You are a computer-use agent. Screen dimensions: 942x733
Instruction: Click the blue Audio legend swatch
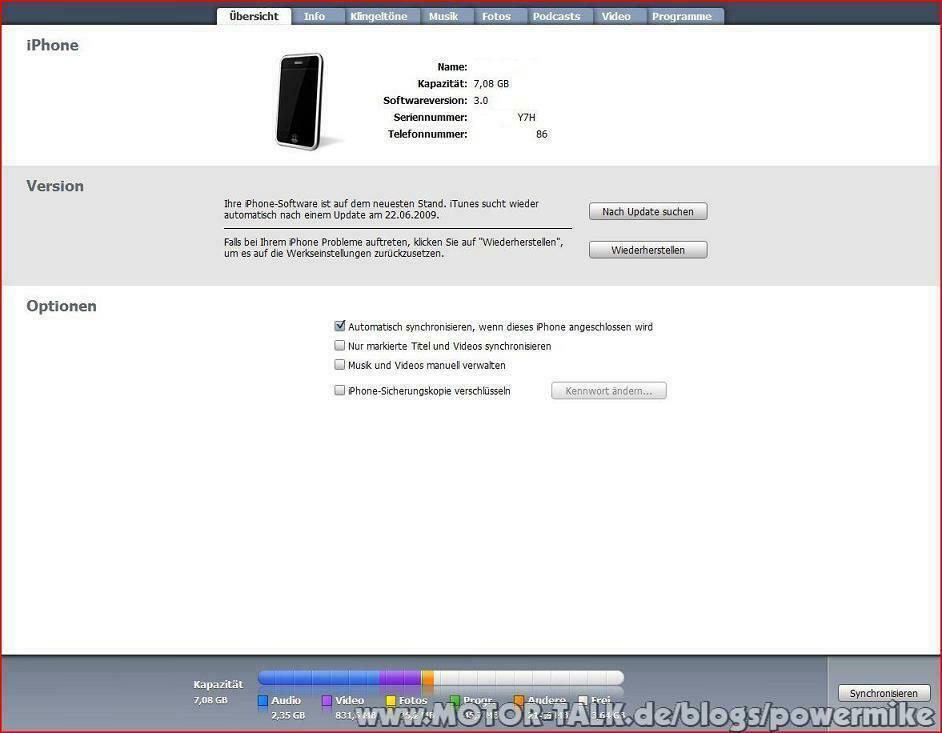pos(263,701)
